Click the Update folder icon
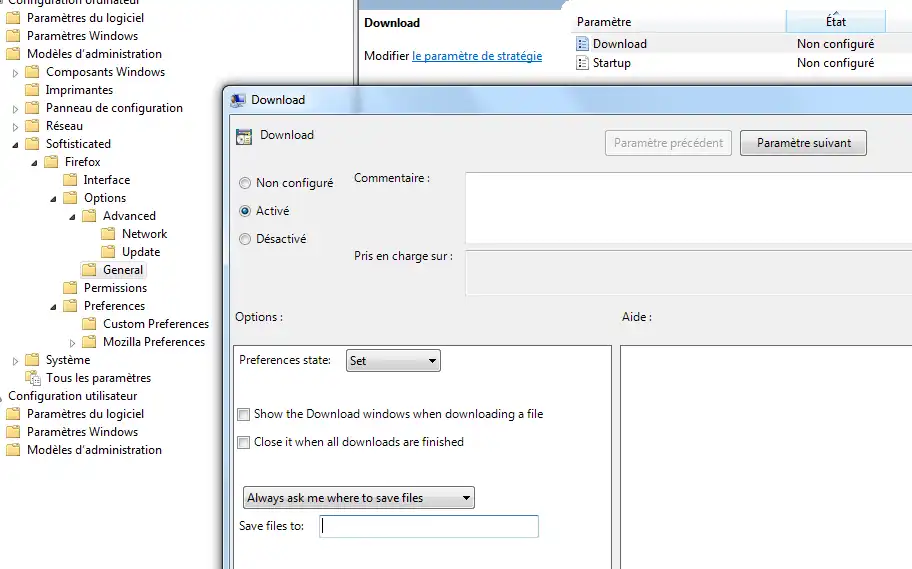912x569 pixels. [x=108, y=252]
